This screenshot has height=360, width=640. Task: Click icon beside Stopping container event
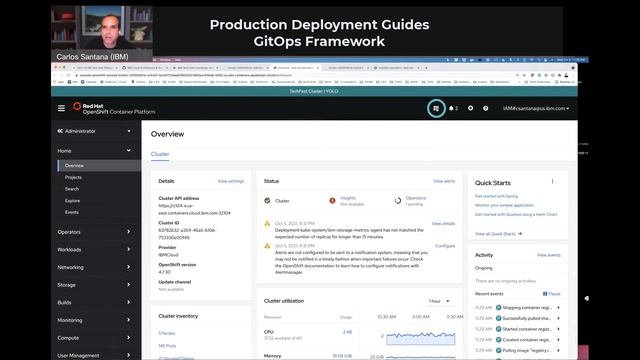click(x=498, y=308)
